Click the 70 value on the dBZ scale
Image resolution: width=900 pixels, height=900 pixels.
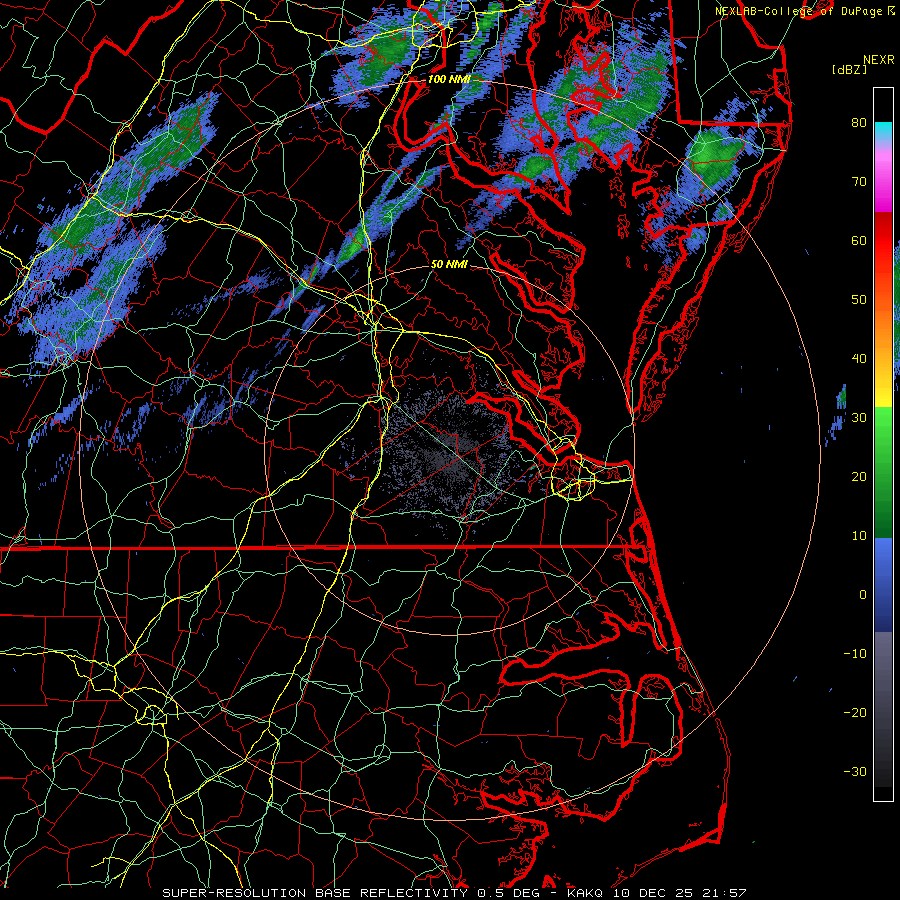click(859, 181)
